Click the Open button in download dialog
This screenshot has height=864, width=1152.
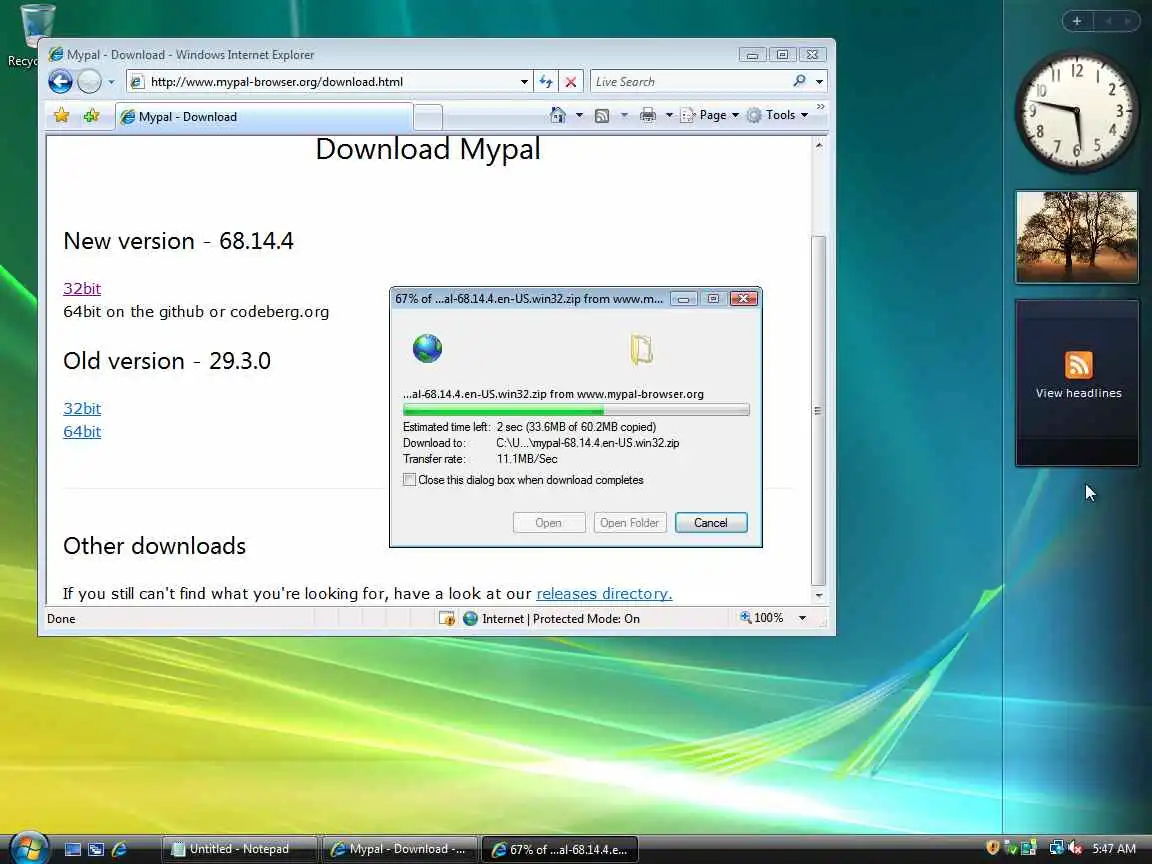tap(549, 522)
